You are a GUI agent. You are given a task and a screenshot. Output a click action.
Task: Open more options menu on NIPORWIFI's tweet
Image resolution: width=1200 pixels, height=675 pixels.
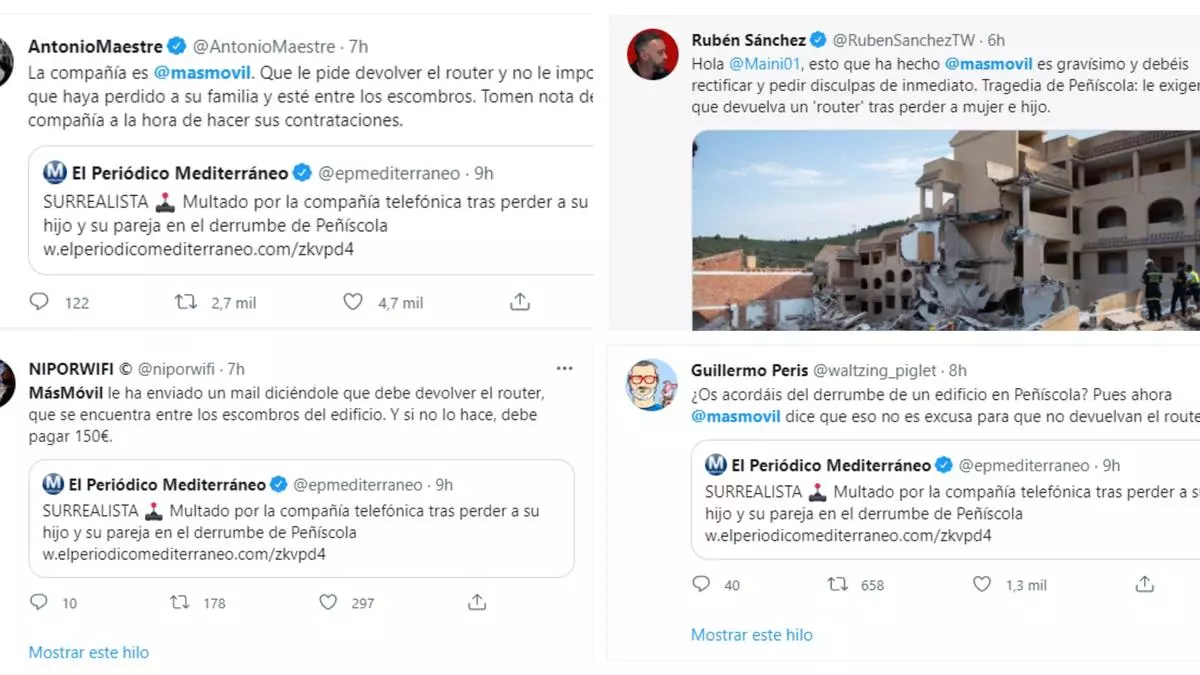click(565, 369)
